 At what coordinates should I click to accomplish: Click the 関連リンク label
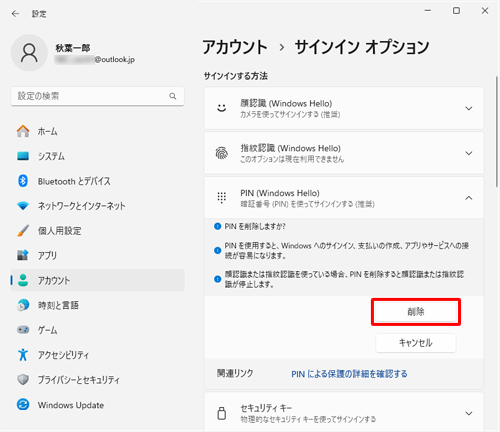pos(235,373)
